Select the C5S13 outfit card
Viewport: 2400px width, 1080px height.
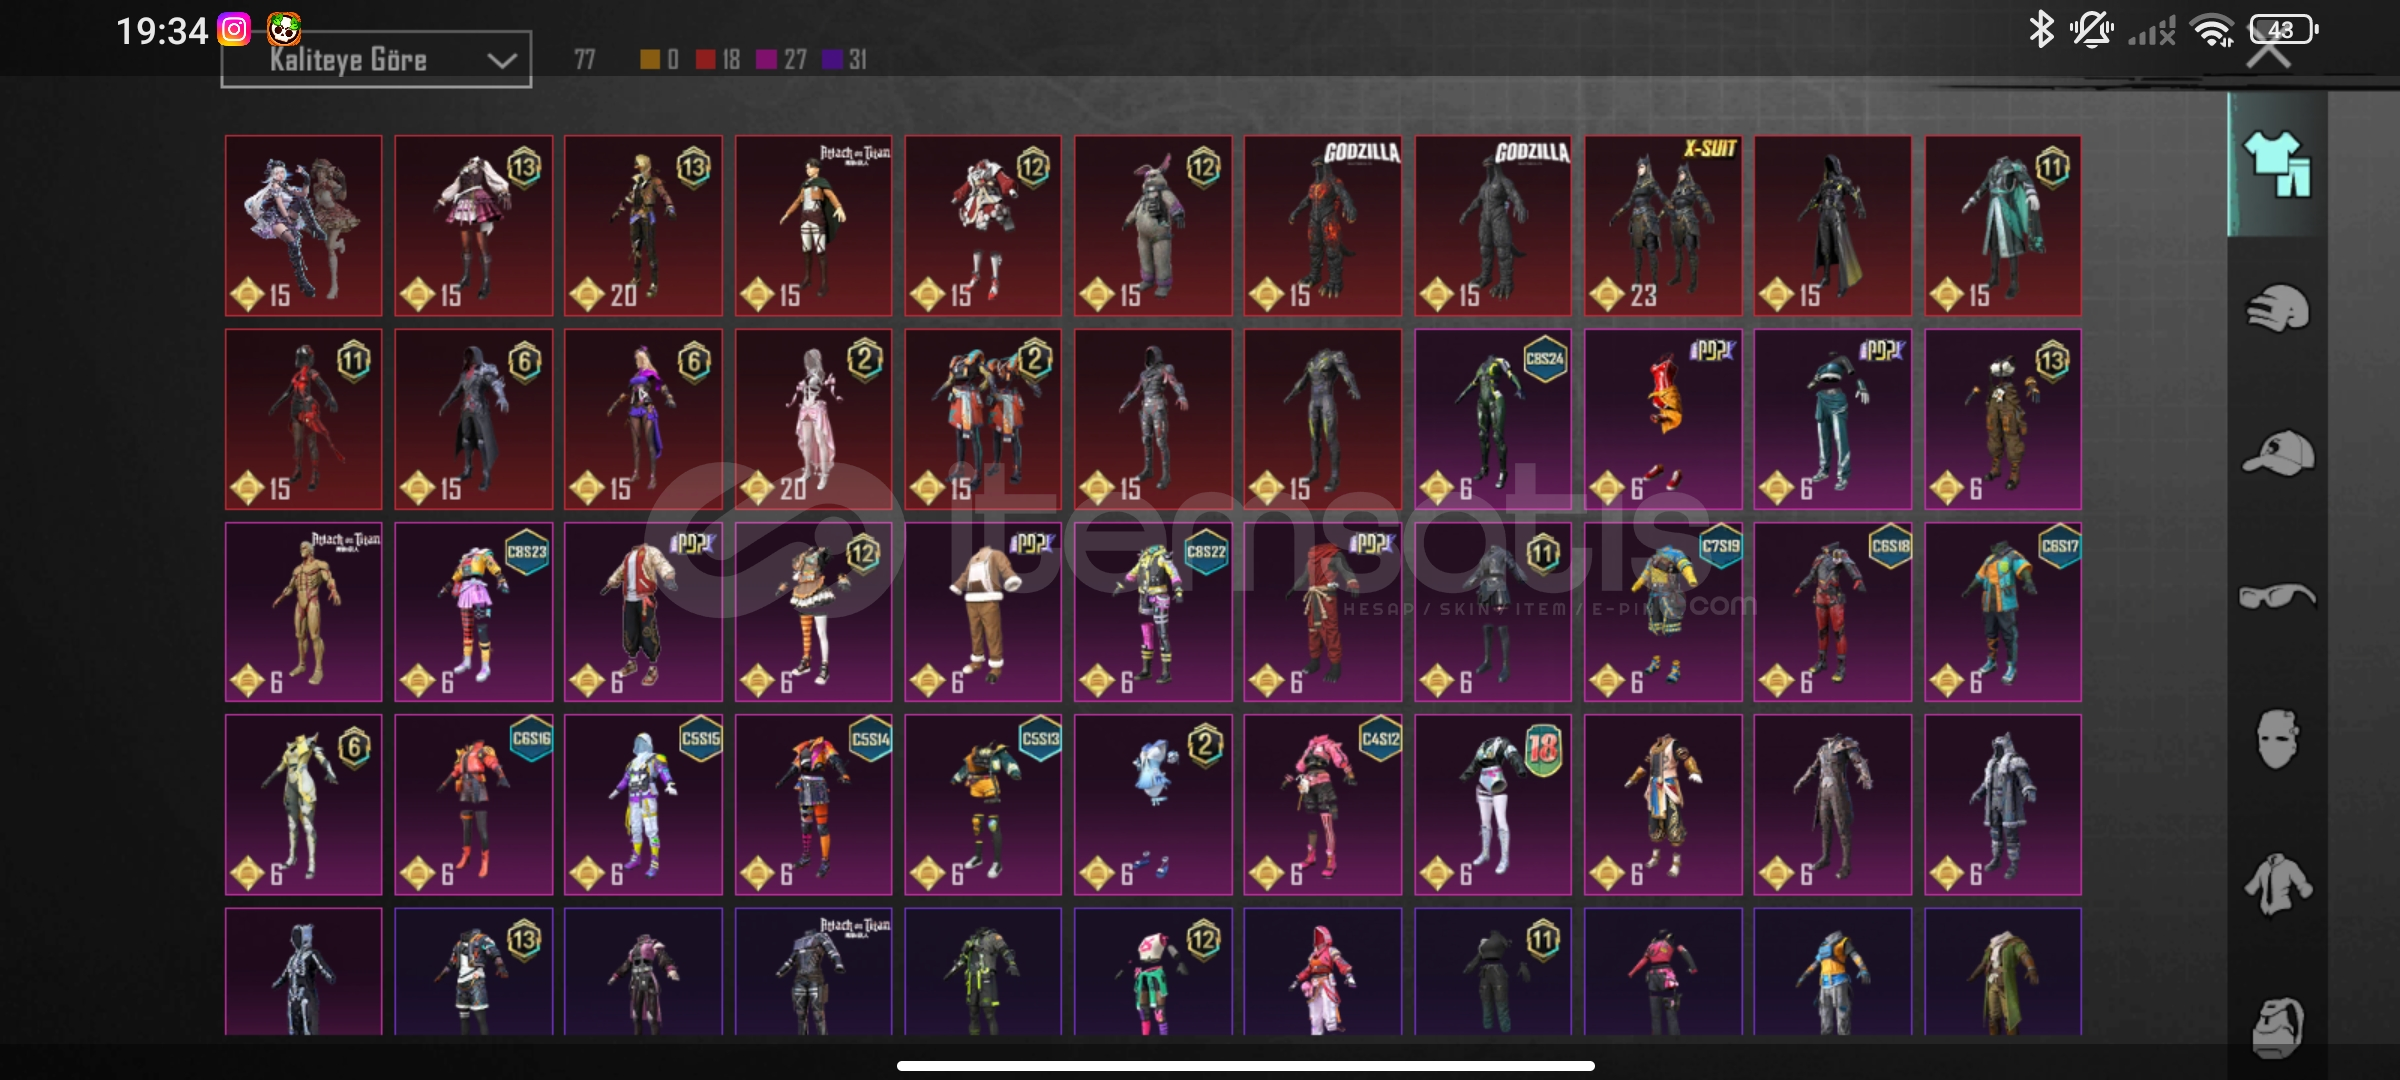pyautogui.click(x=983, y=805)
